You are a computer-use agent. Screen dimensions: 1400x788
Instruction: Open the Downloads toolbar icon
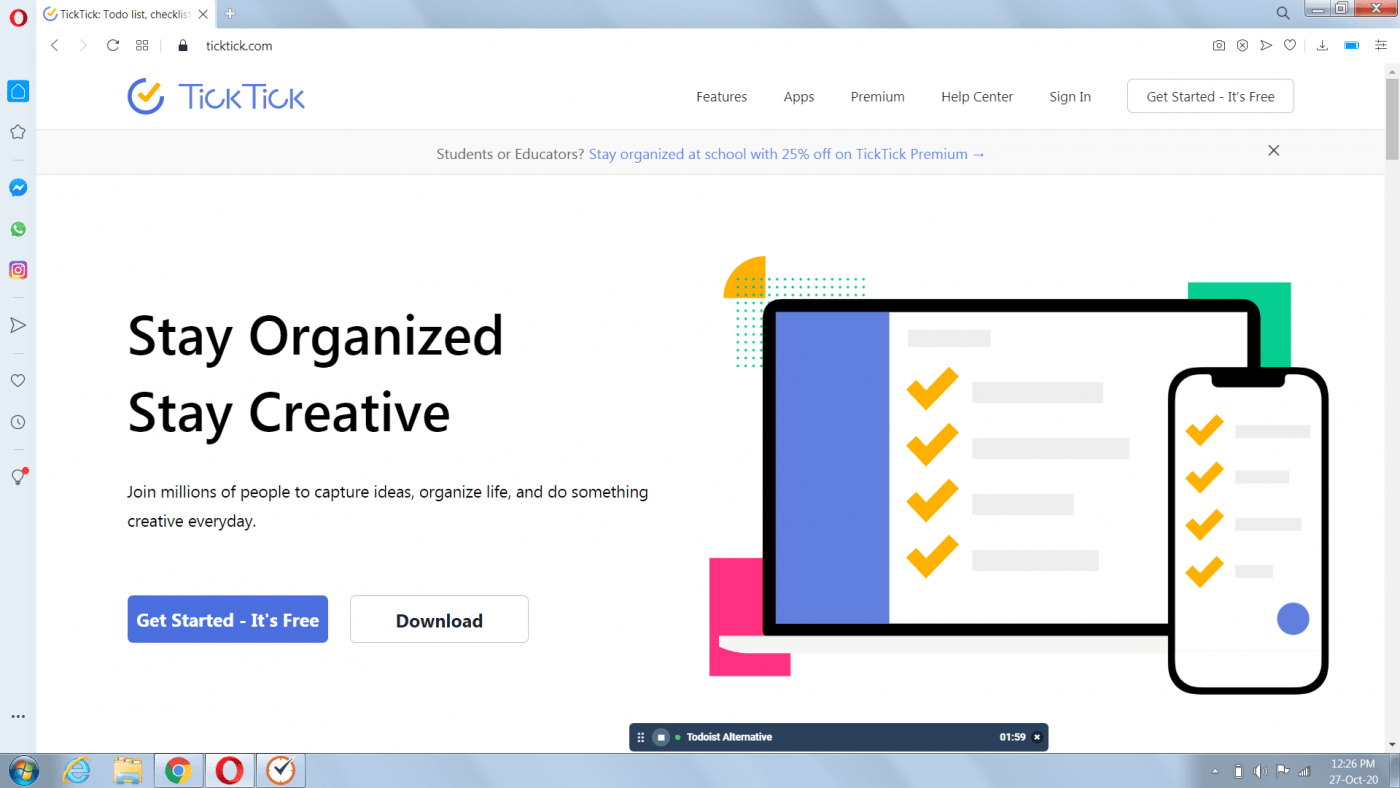(1322, 46)
